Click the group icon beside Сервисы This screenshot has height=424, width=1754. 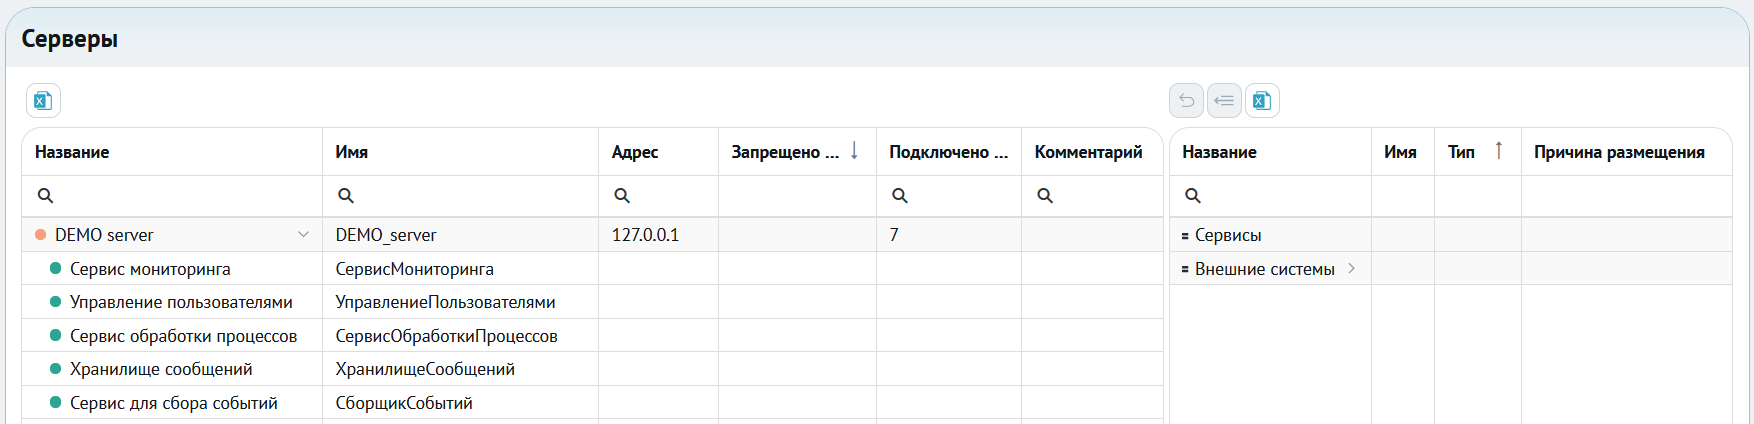pyautogui.click(x=1185, y=236)
